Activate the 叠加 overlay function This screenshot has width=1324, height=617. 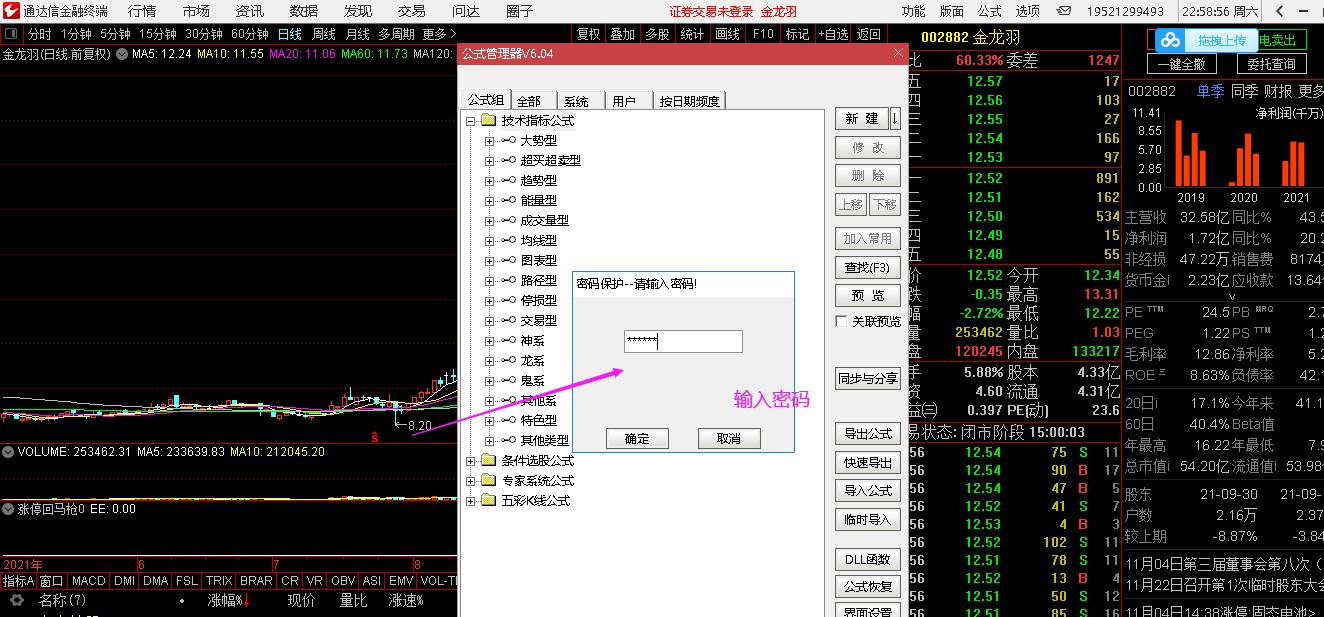[621, 33]
